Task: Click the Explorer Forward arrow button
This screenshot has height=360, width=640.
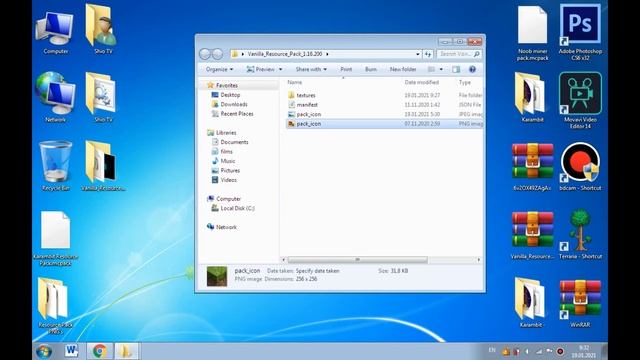Action: pos(218,54)
